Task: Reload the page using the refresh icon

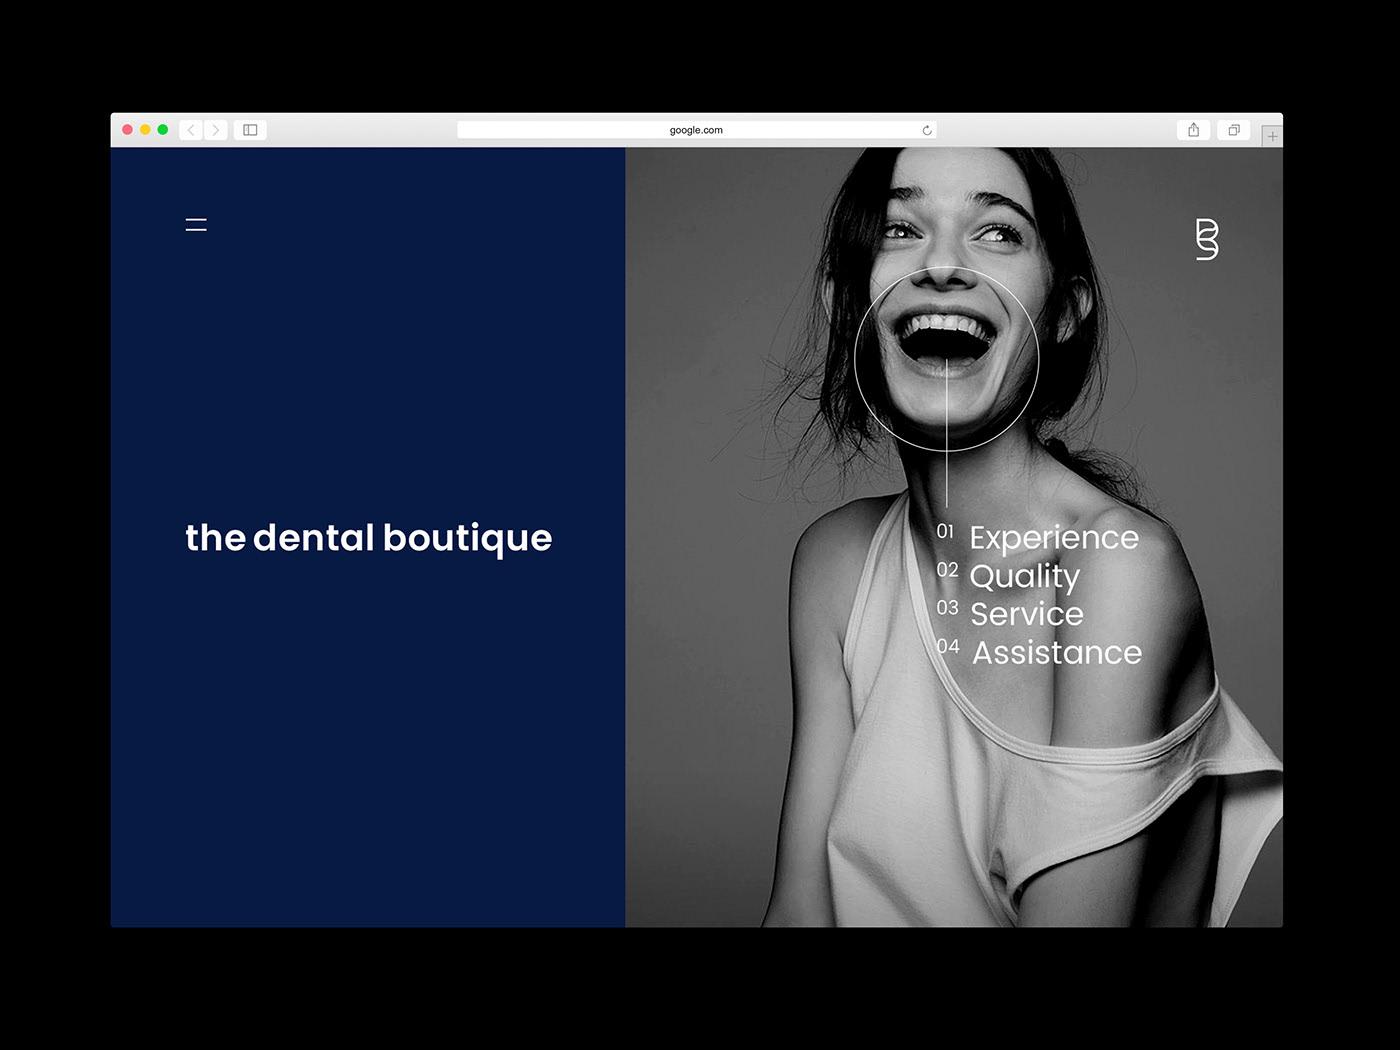Action: 927,130
